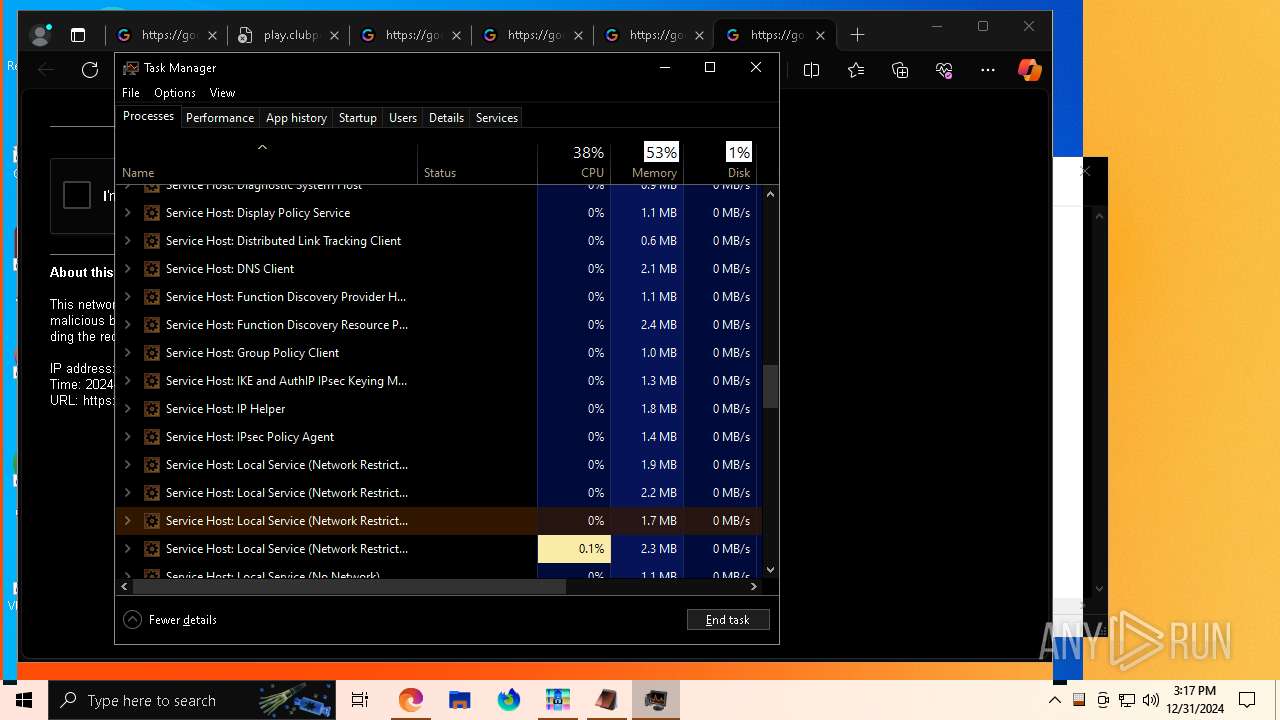The height and width of the screenshot is (720, 1280).
Task: Expand Service Host: IP Helper row
Action: [x=127, y=409]
